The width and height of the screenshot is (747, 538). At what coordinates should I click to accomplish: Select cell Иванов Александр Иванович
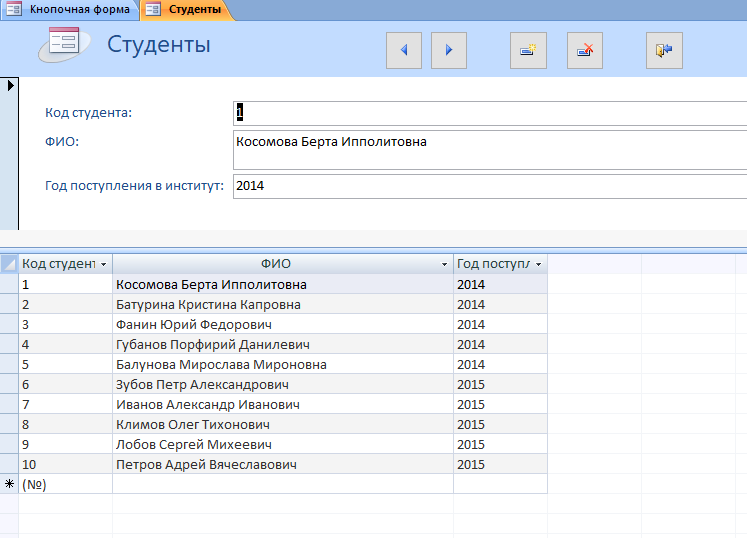click(283, 405)
